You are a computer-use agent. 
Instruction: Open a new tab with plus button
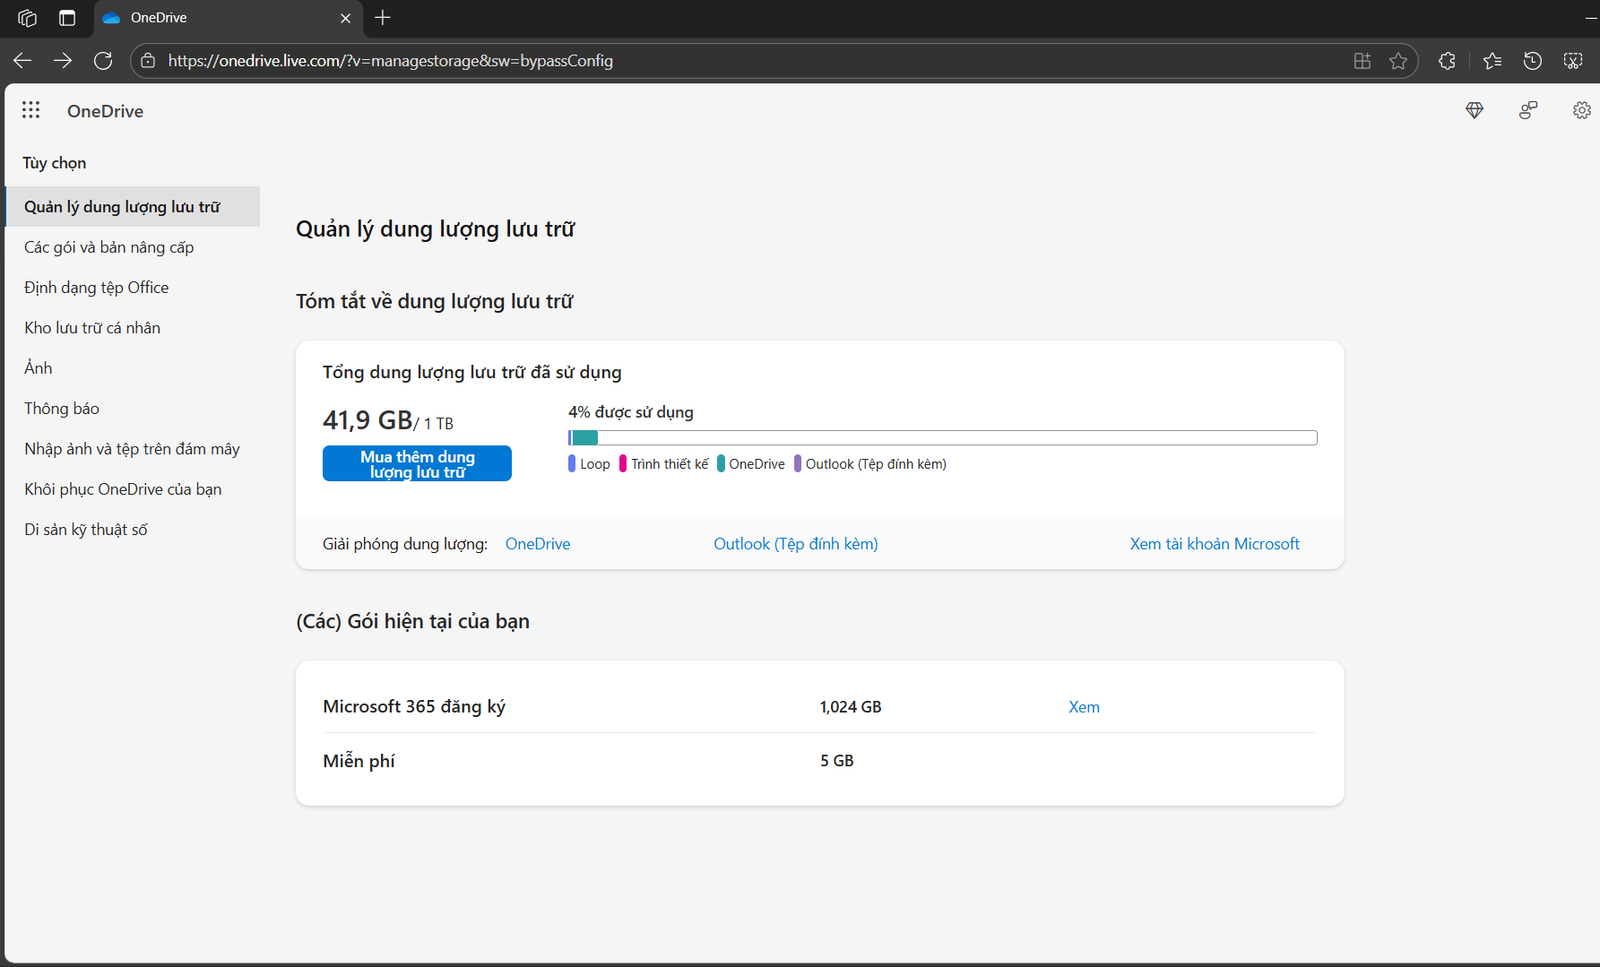(x=383, y=17)
